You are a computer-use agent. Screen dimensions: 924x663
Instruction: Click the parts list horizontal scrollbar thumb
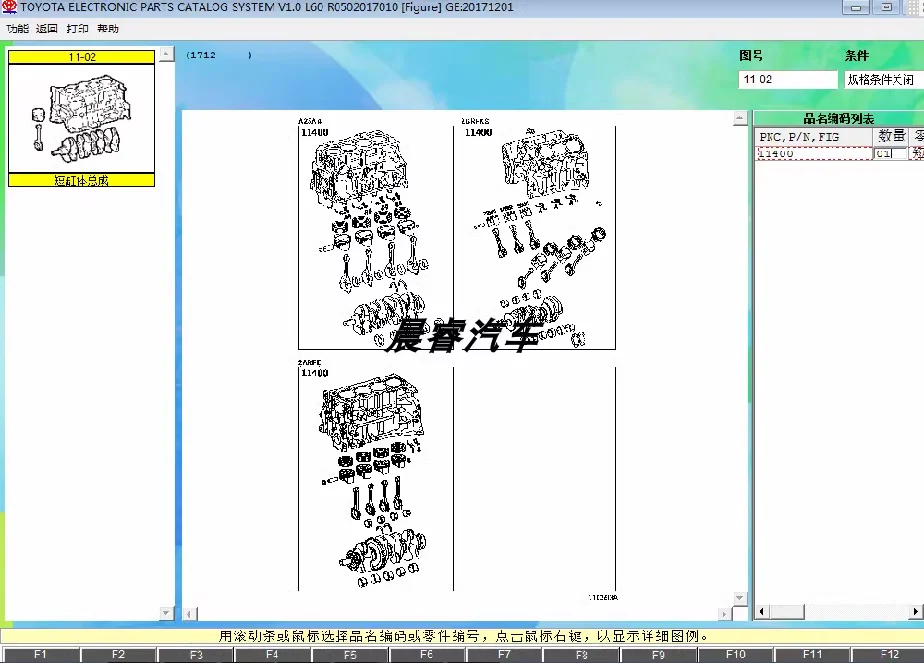click(x=787, y=612)
